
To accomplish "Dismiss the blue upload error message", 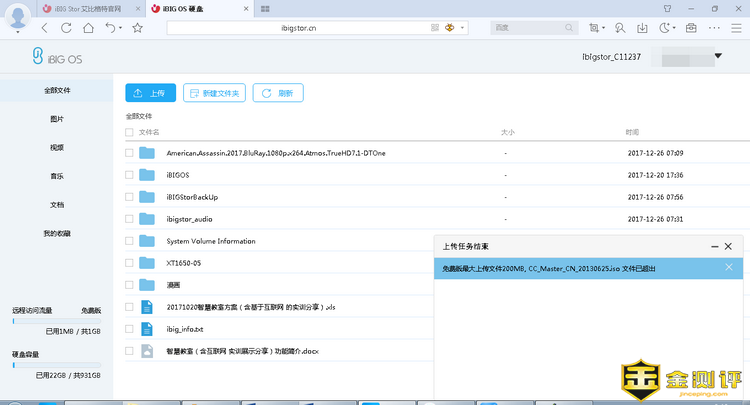I will coord(728,267).
